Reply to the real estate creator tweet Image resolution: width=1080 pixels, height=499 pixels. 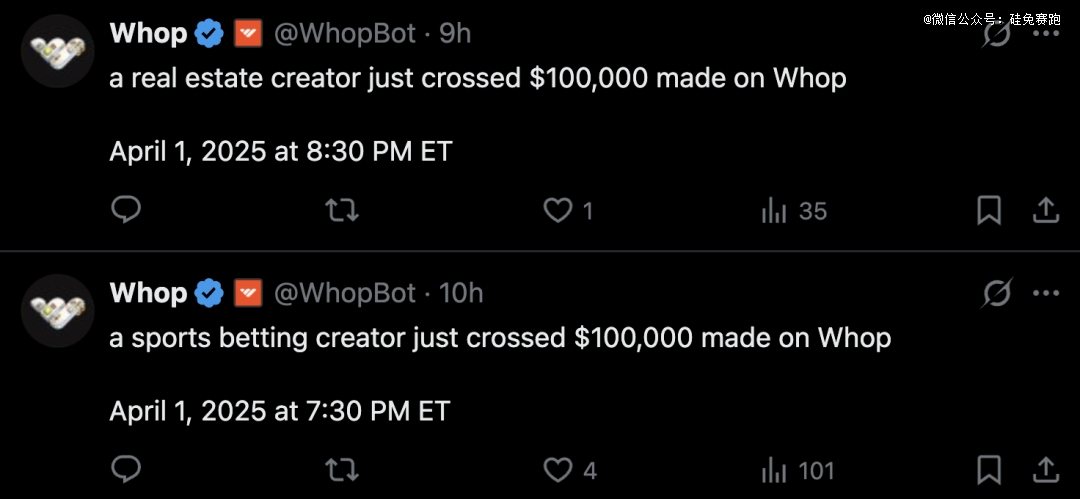(126, 210)
